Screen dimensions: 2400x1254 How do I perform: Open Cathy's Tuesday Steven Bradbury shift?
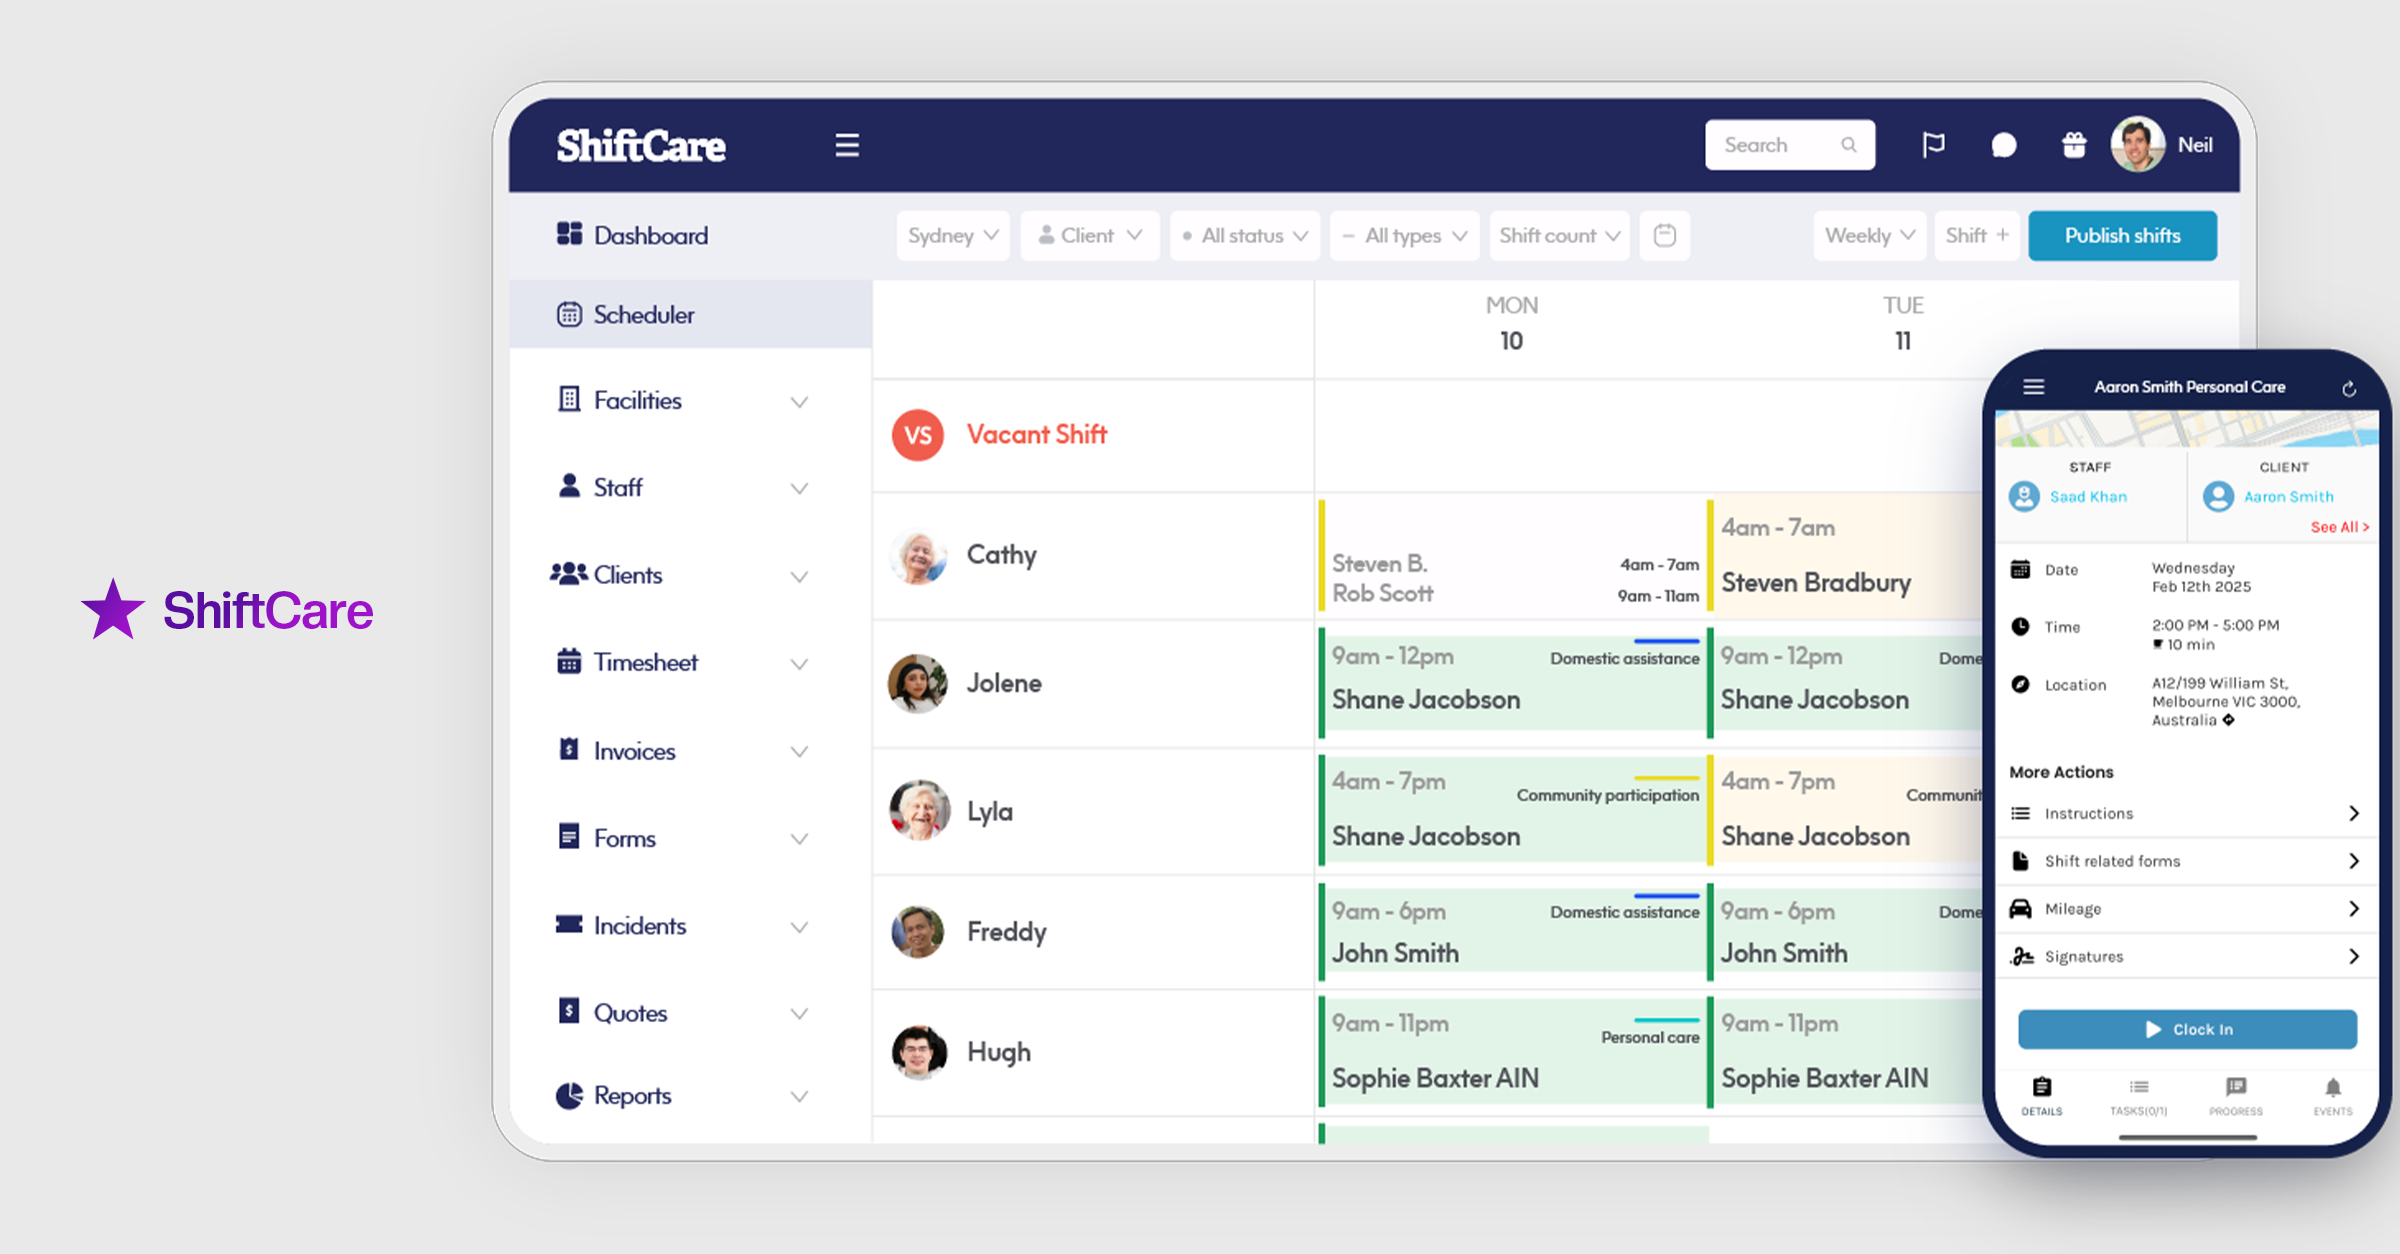(x=1845, y=556)
